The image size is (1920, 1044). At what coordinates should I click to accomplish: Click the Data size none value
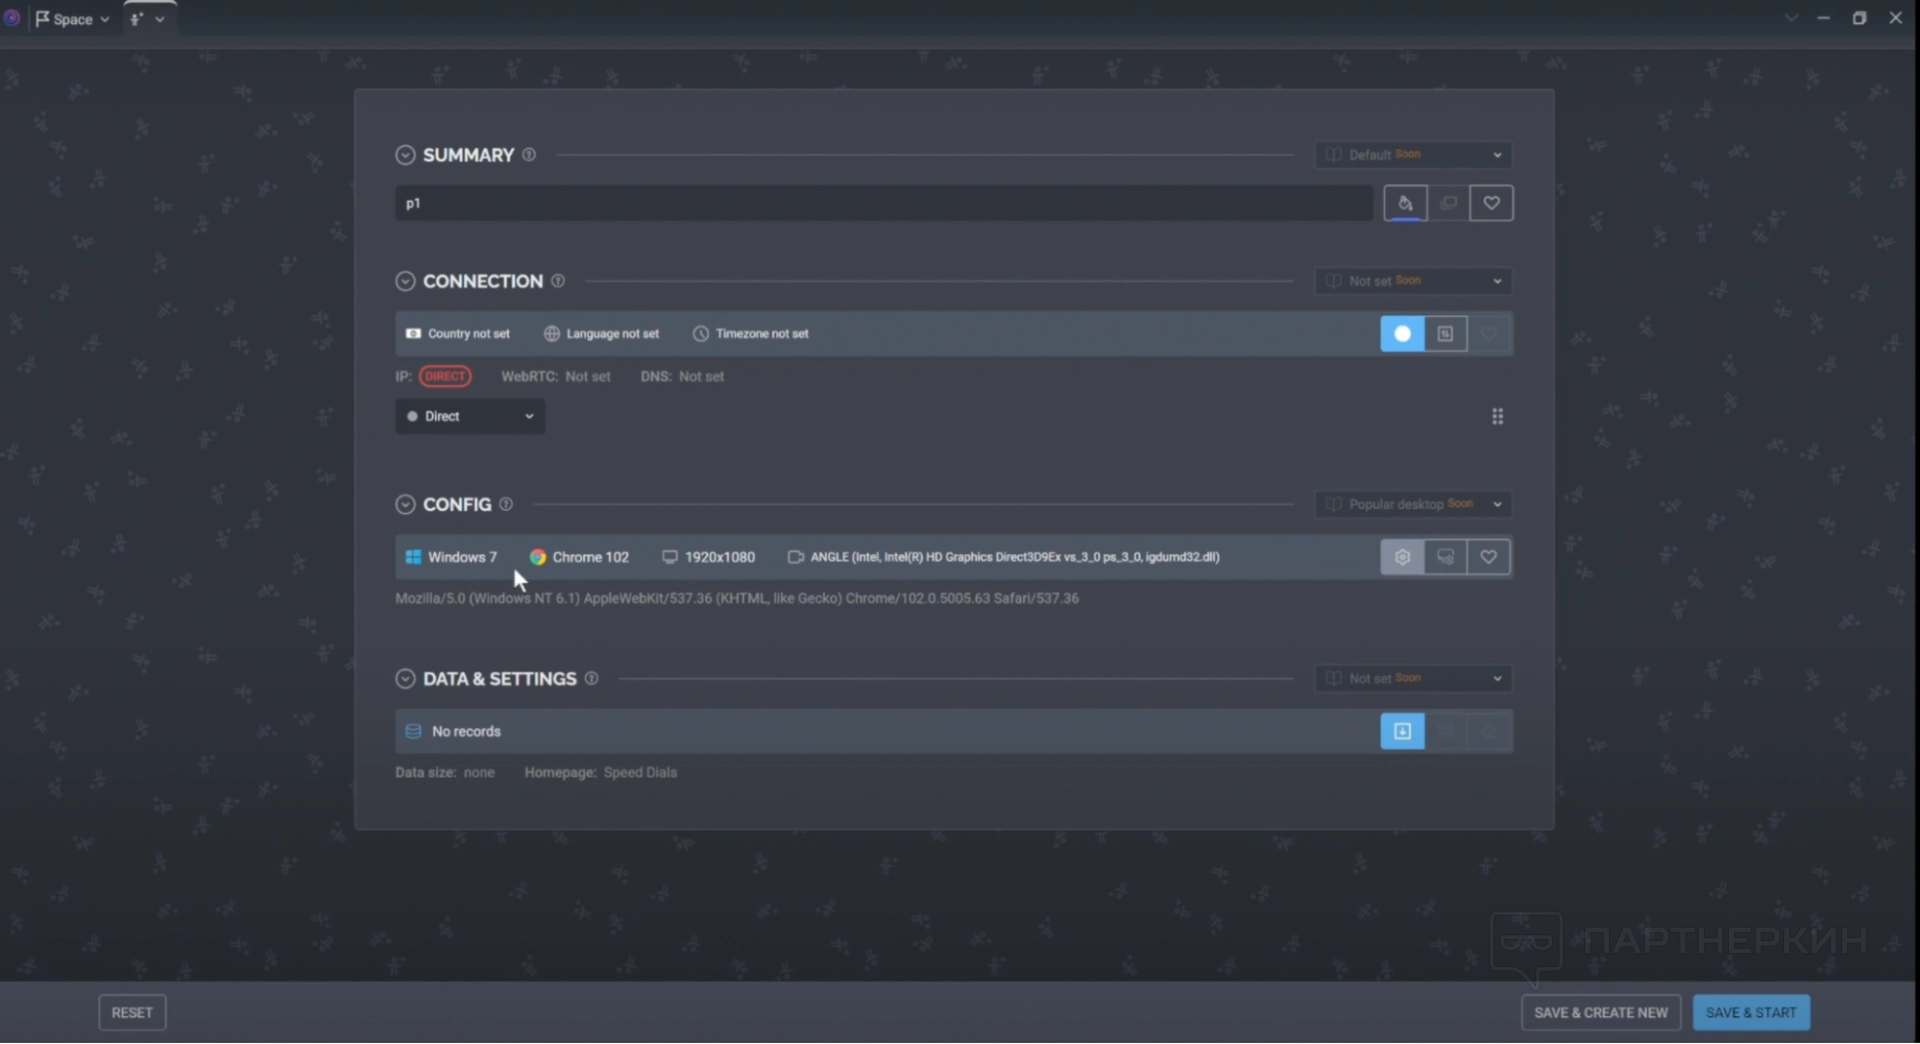click(x=479, y=773)
